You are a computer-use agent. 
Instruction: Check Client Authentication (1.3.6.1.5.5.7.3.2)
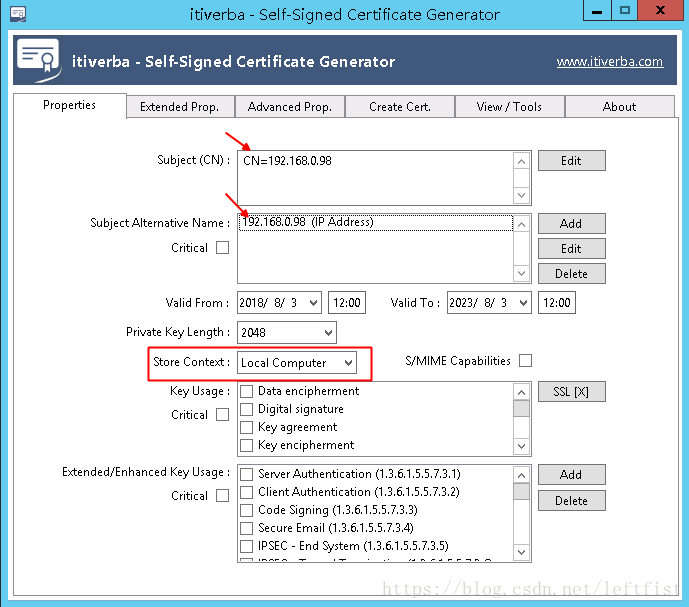point(247,492)
